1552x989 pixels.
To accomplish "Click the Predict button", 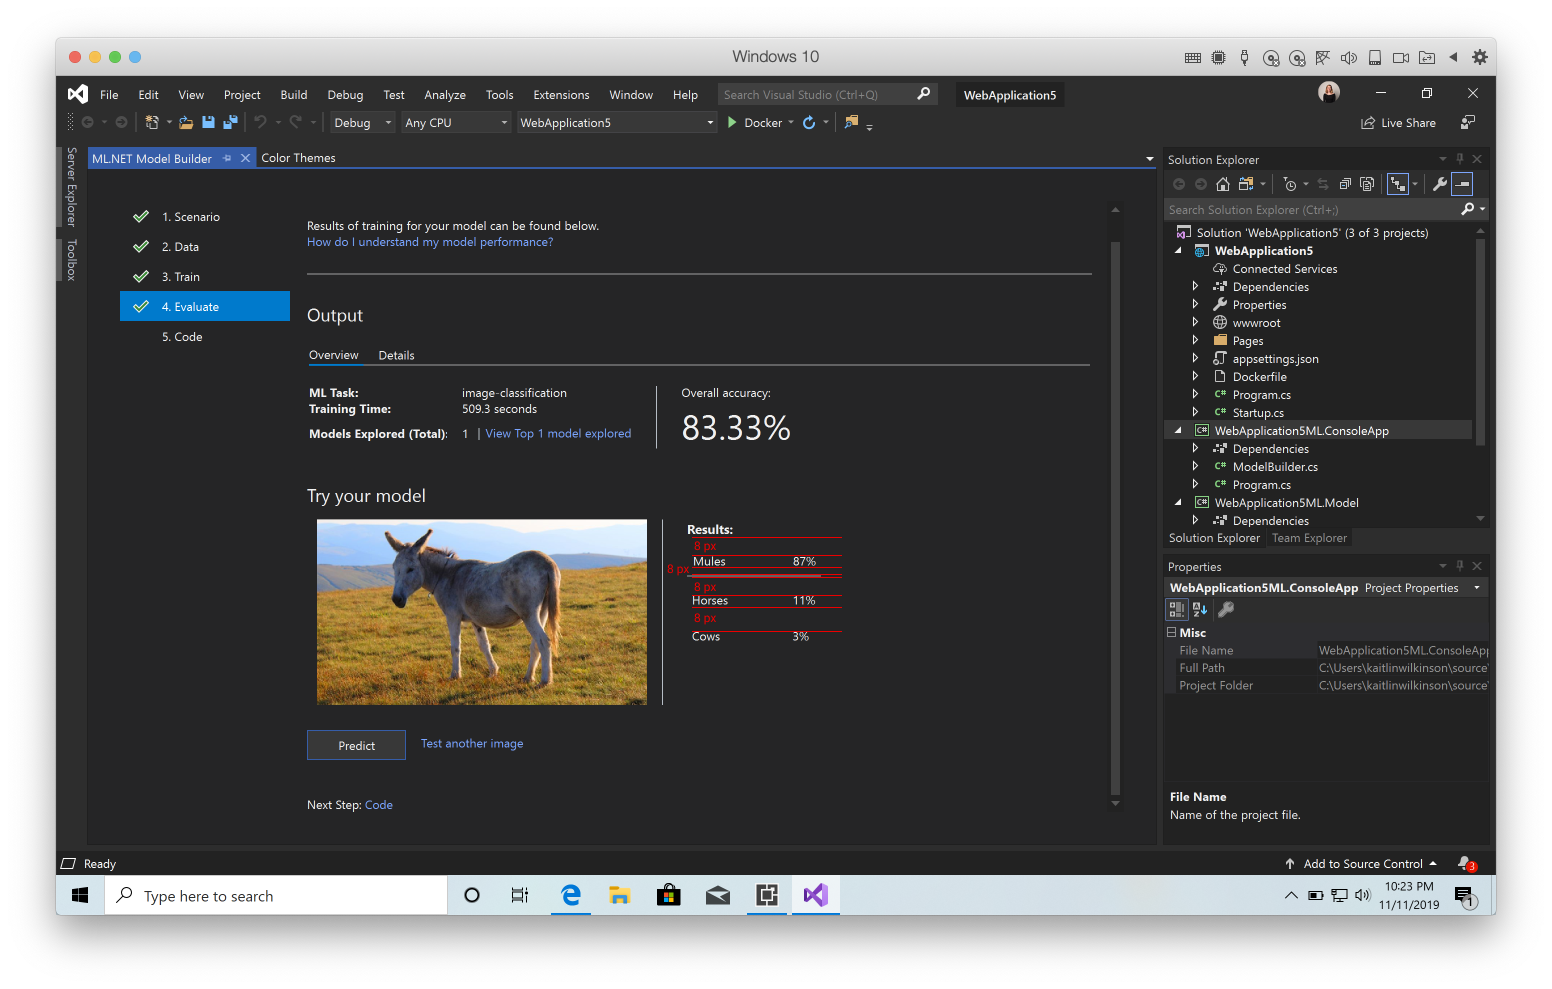I will pyautogui.click(x=356, y=745).
